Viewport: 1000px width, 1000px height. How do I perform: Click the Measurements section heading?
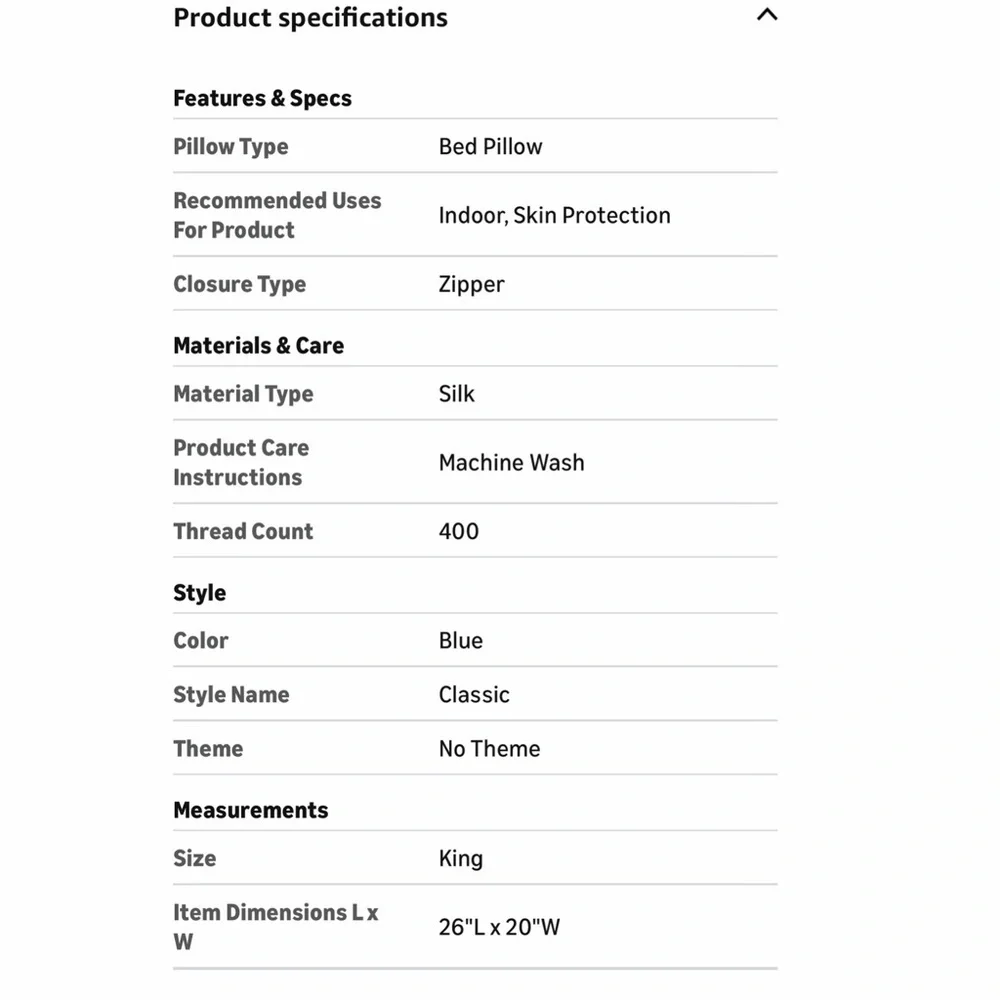251,811
